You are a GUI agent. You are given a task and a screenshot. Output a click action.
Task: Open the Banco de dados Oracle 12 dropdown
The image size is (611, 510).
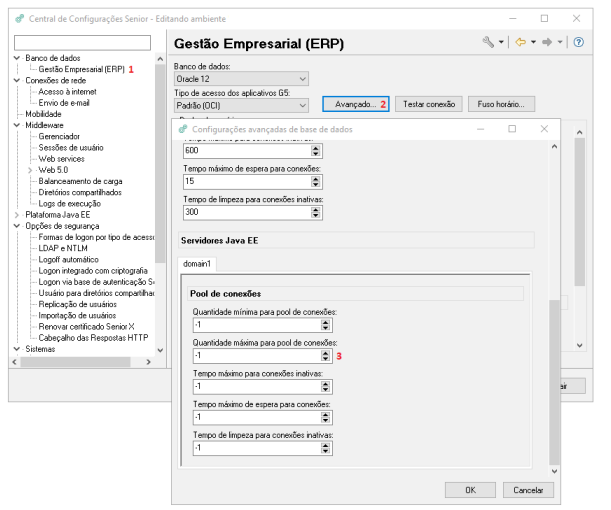coord(241,79)
